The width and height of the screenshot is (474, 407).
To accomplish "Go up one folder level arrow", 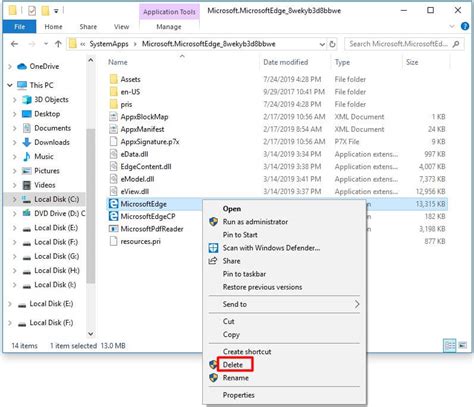I will [x=58, y=44].
